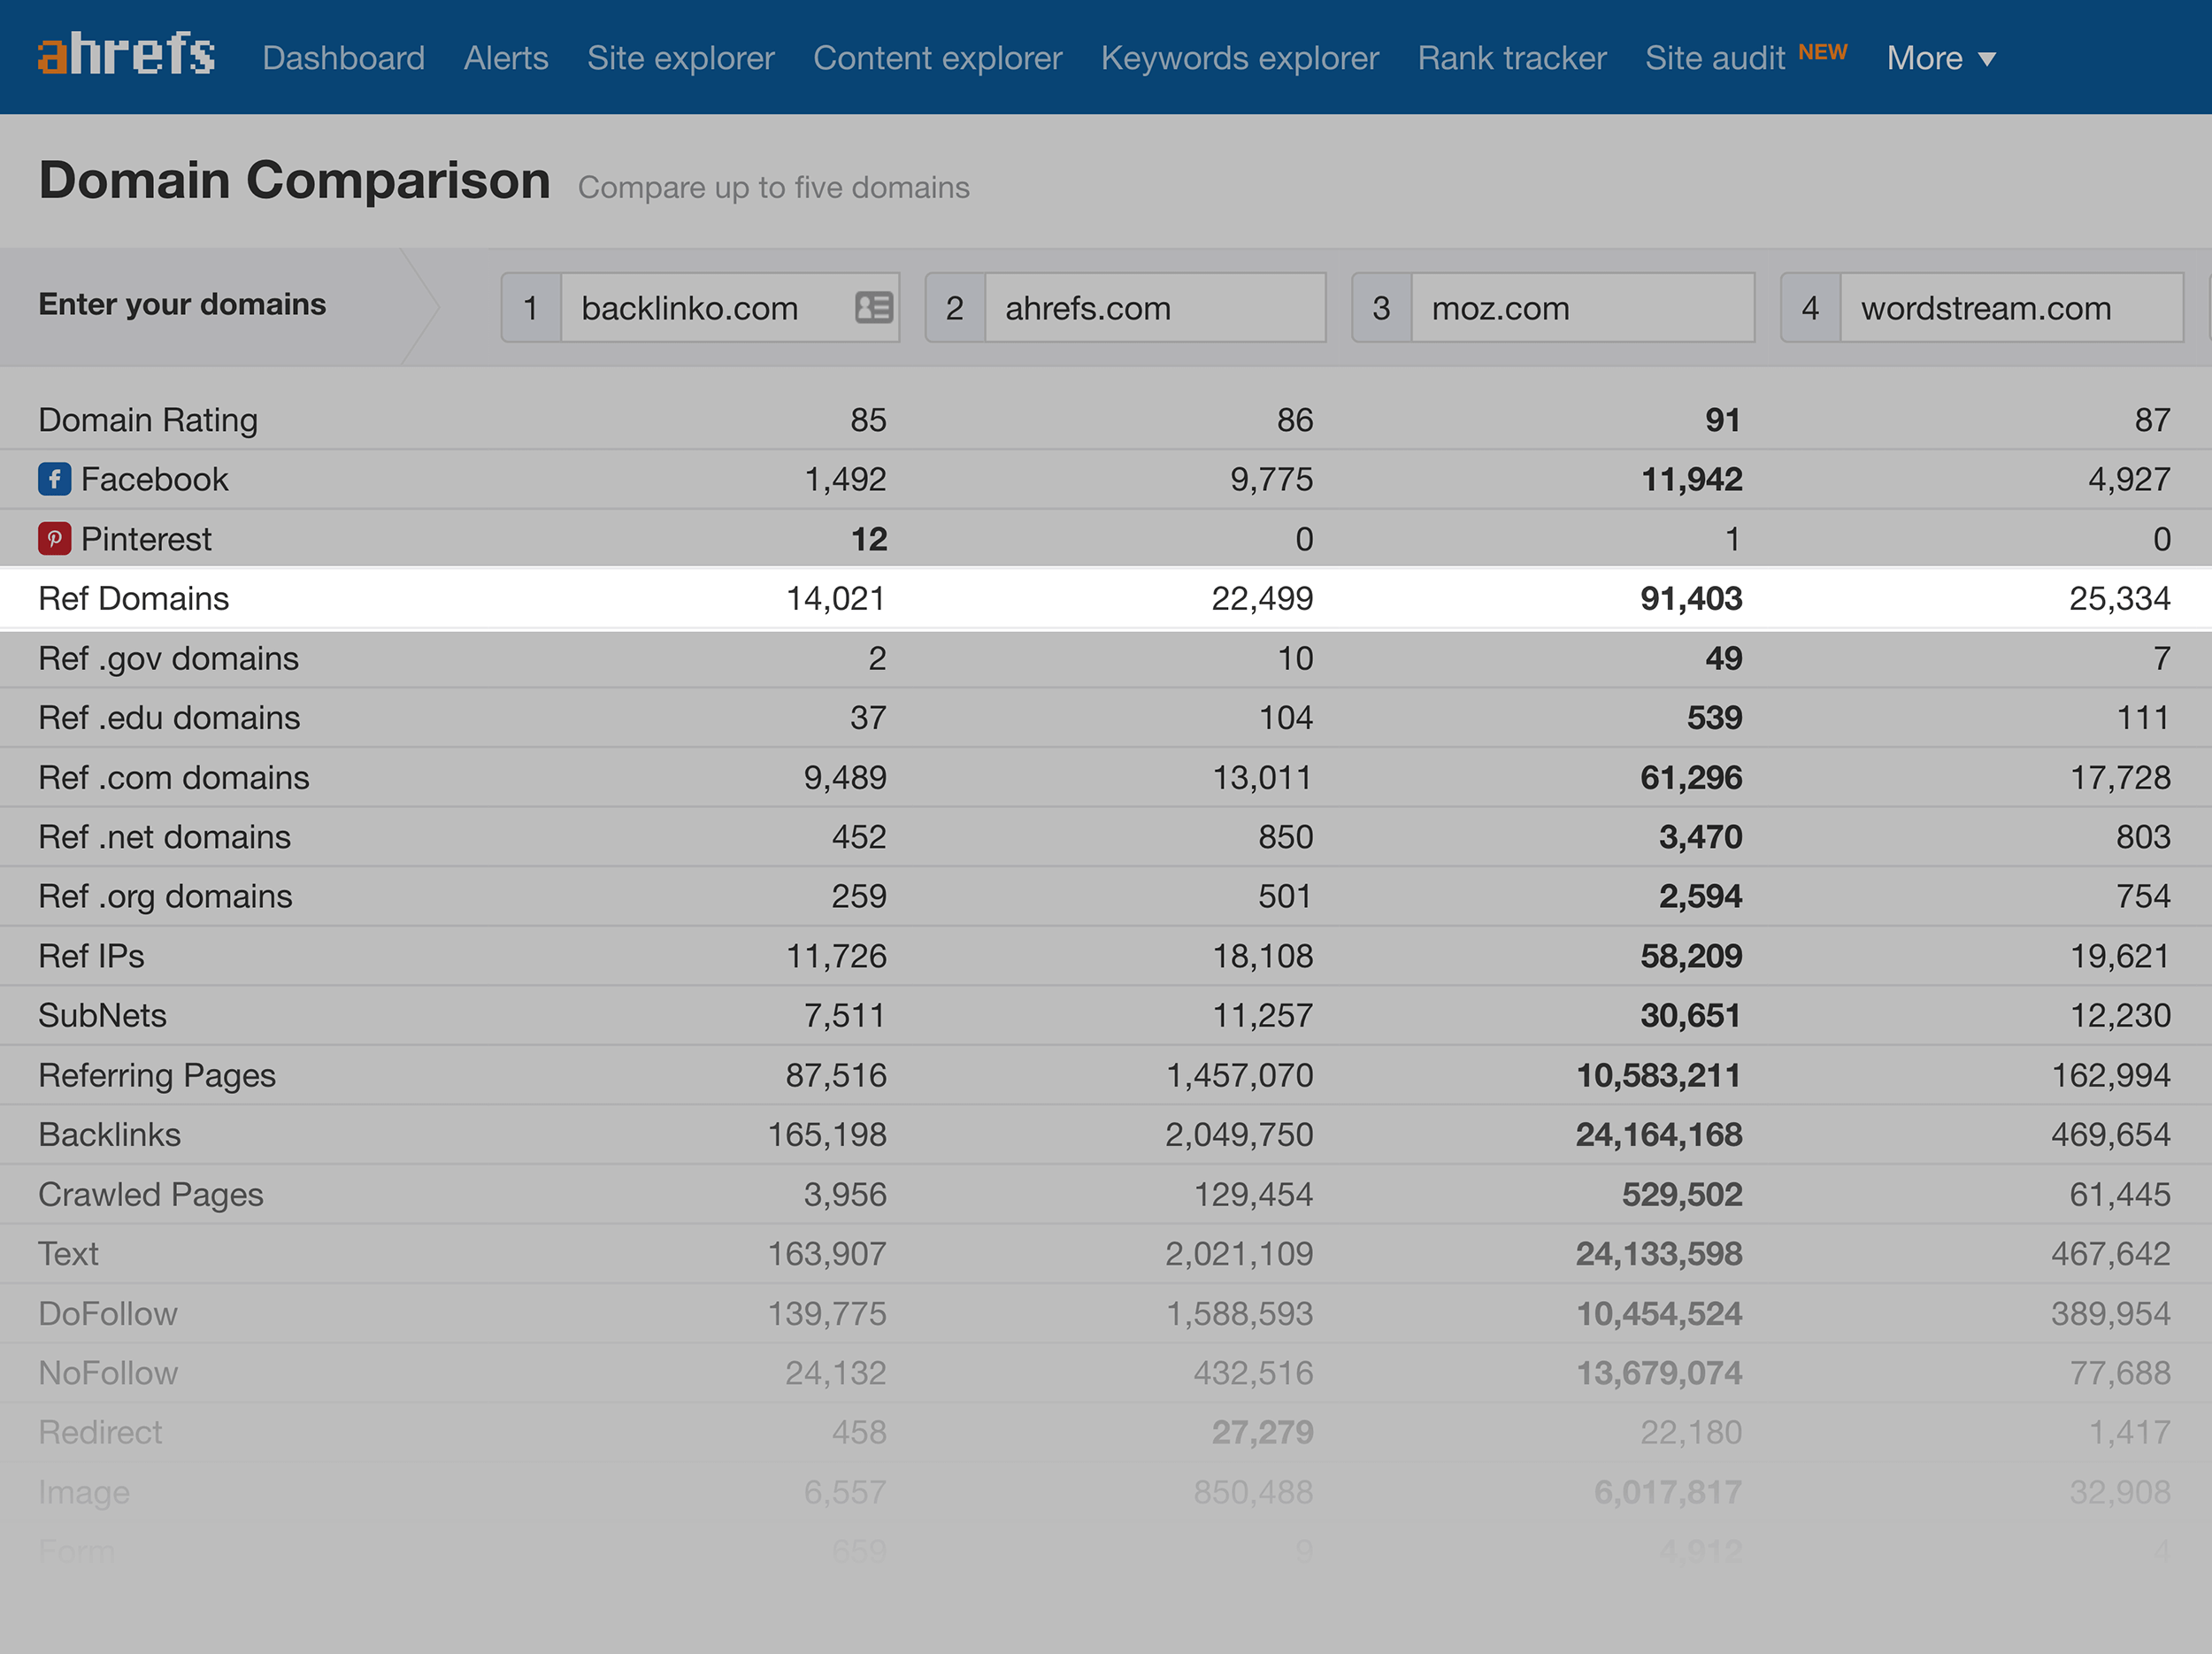Click the 22,499 Ref Domains value
The height and width of the screenshot is (1654, 2212).
pyautogui.click(x=1262, y=598)
